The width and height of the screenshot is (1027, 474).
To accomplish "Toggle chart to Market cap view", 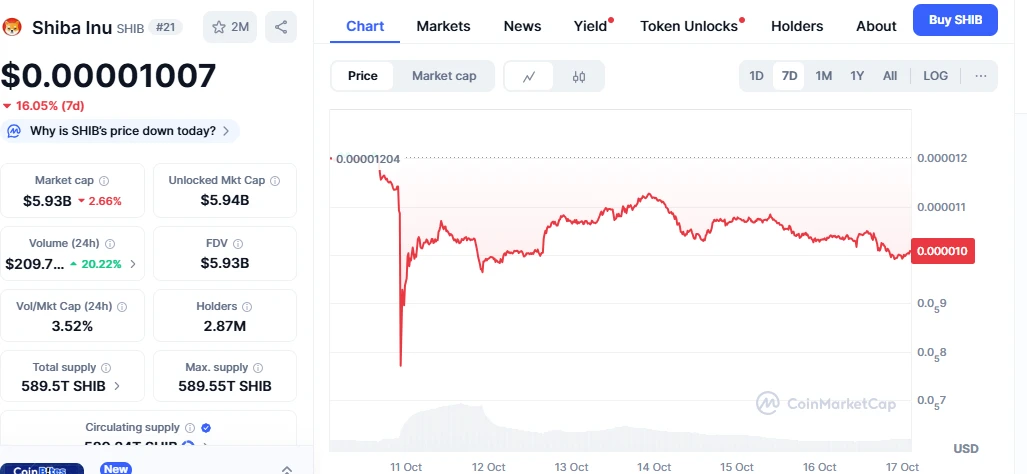I will tap(444, 76).
